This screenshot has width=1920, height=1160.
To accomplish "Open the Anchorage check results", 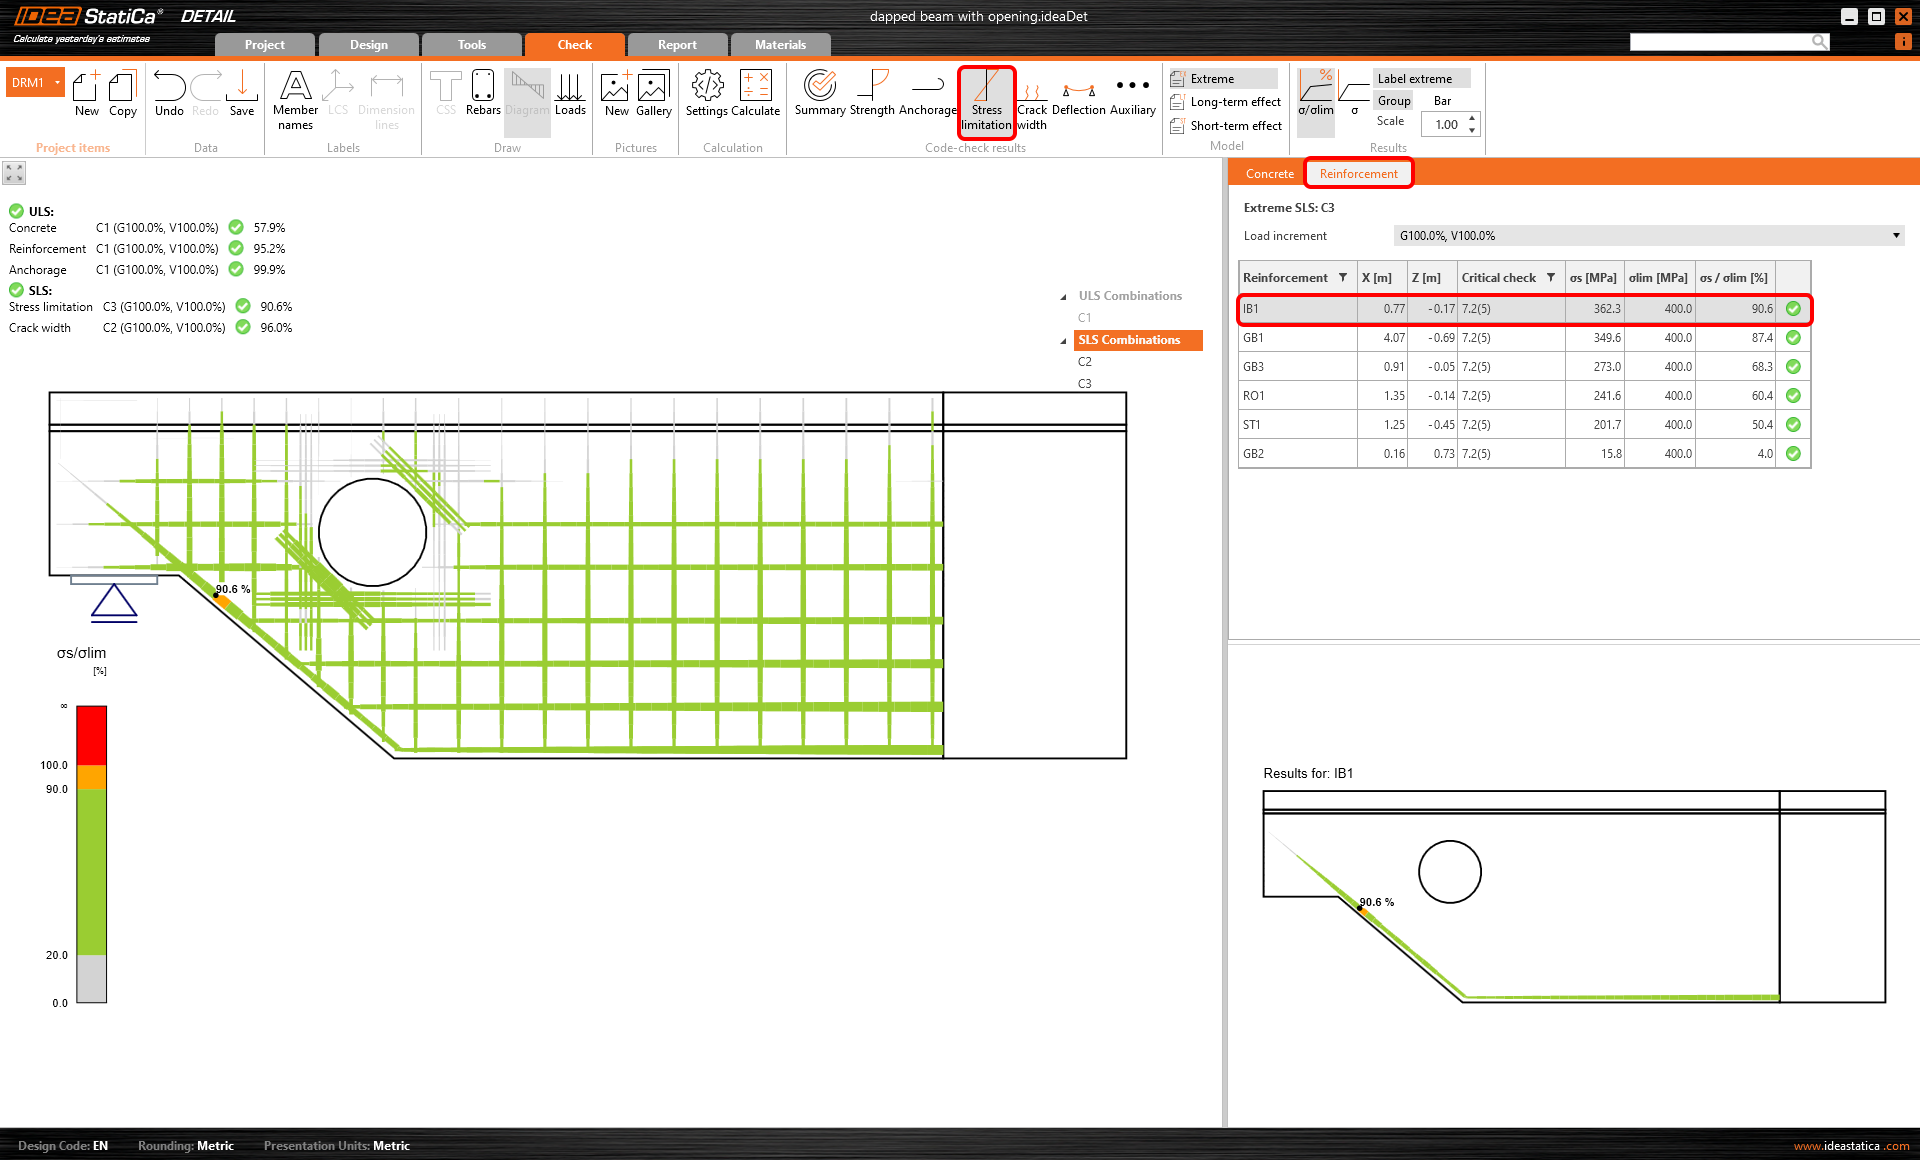I will click(x=927, y=95).
